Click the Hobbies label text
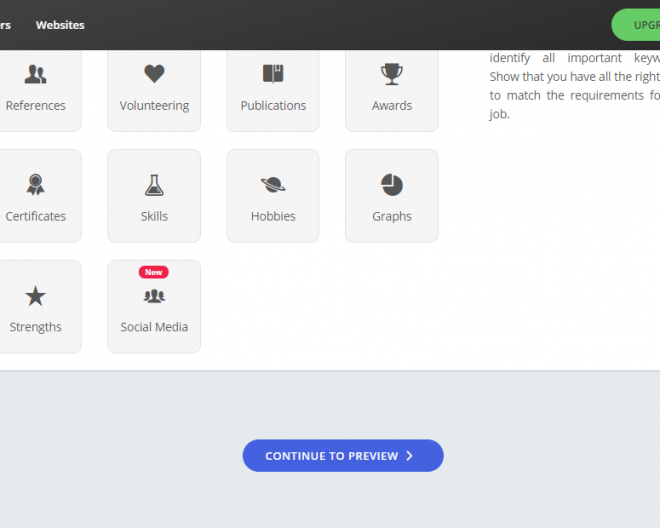This screenshot has height=528, width=660. coord(273,216)
